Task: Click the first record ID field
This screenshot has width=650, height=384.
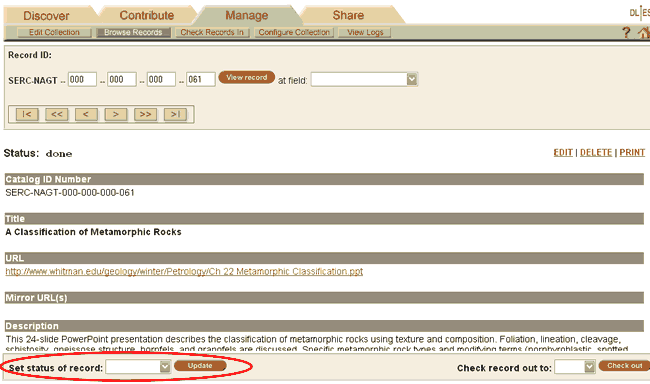Action: [82, 79]
